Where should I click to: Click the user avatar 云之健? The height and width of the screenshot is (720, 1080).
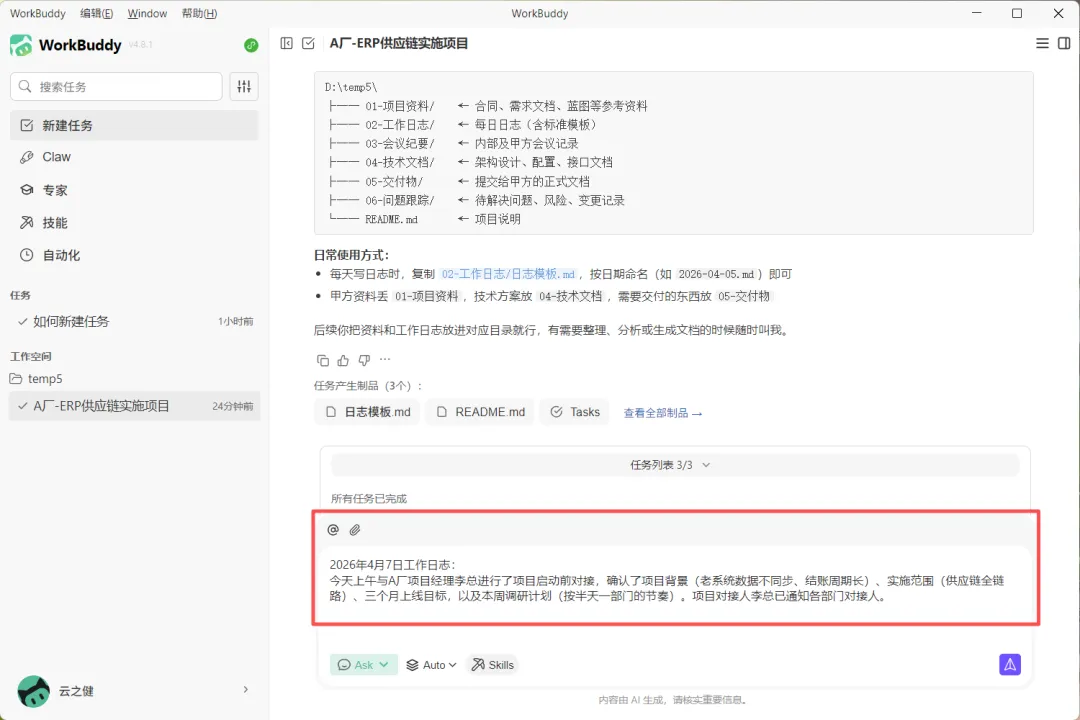[x=34, y=691]
